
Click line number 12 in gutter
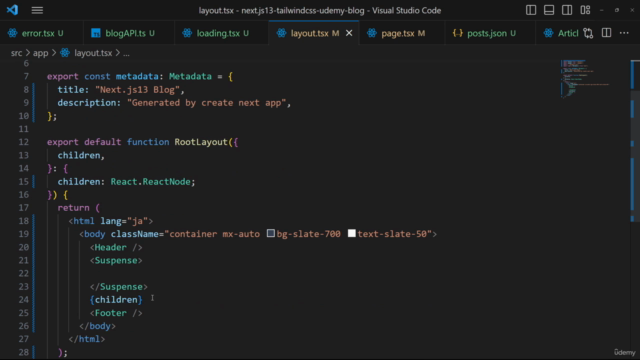24,142
